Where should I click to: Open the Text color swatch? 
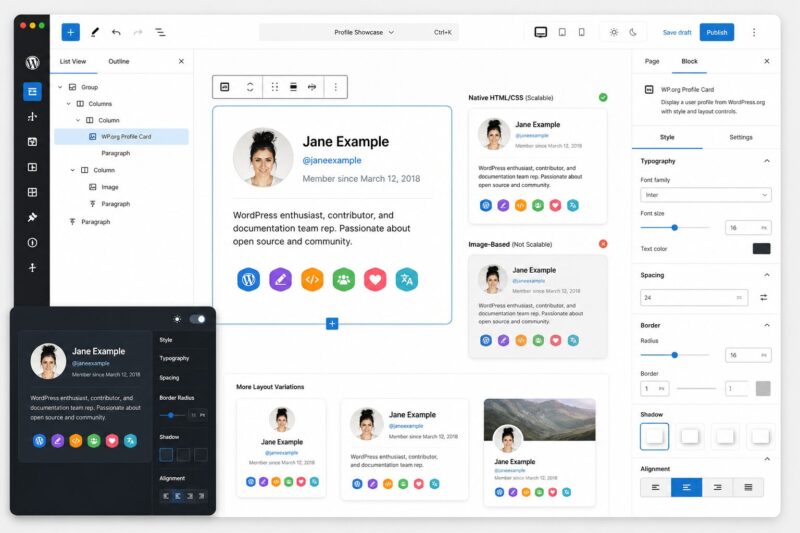(762, 249)
